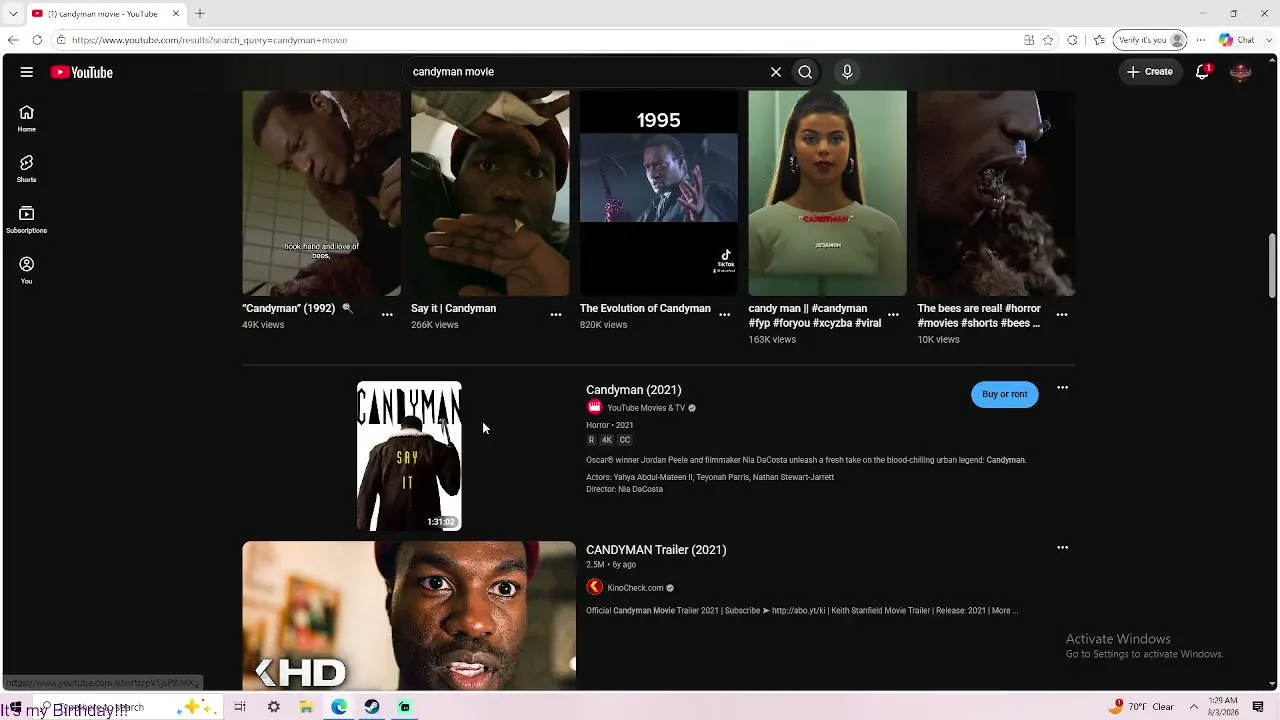The image size is (1280, 720).
Task: Open the Candyman (2021) title link
Action: (634, 390)
